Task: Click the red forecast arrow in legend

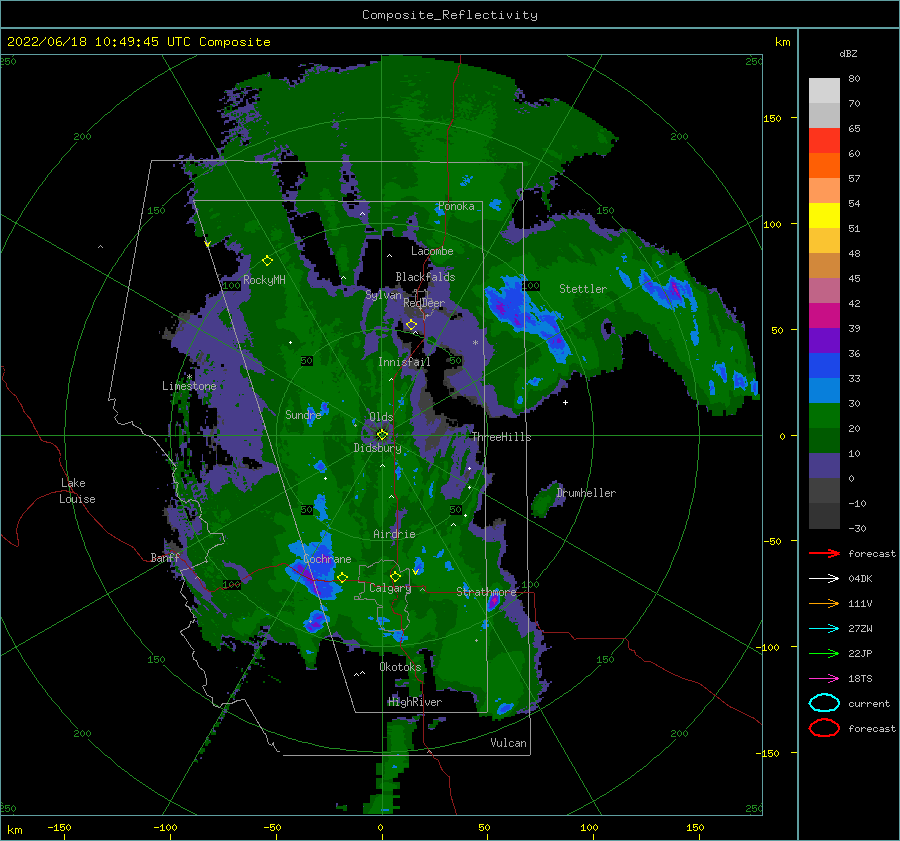Action: pos(824,553)
